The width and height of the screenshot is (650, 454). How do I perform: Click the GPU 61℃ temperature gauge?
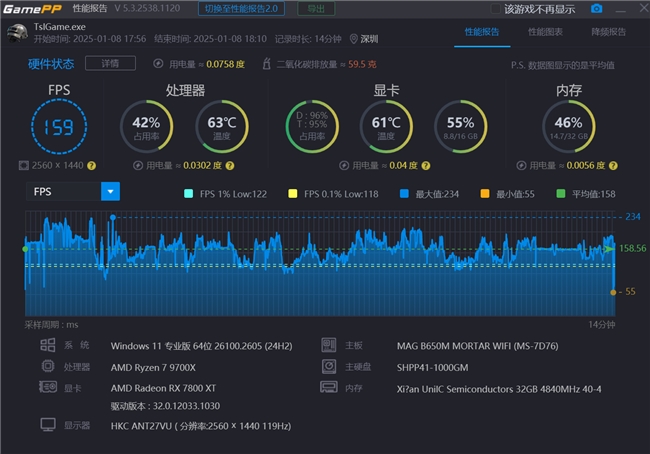point(386,126)
